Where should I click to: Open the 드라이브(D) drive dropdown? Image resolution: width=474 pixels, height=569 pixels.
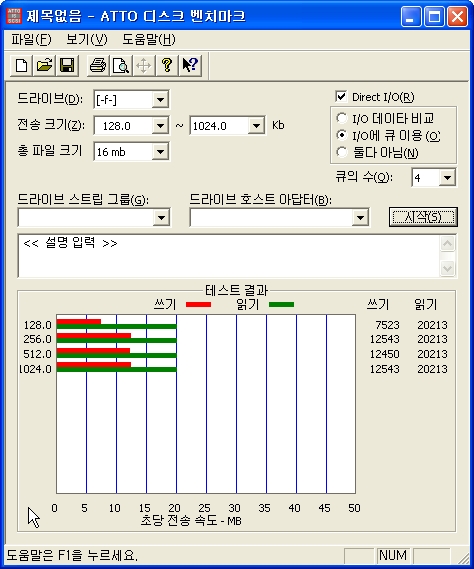160,99
